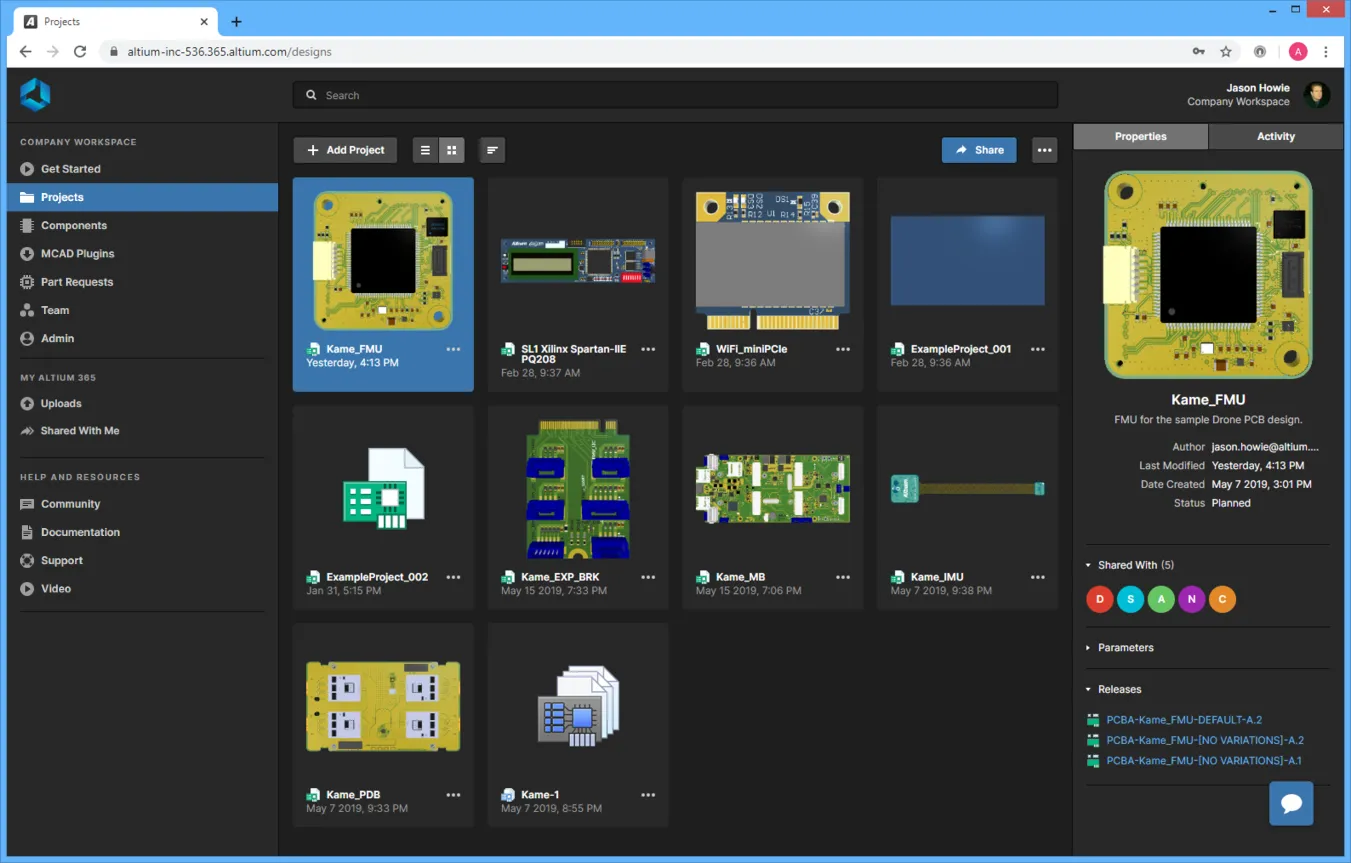Open Kame_MB project ellipsis menu
The height and width of the screenshot is (863, 1351).
coord(843,577)
